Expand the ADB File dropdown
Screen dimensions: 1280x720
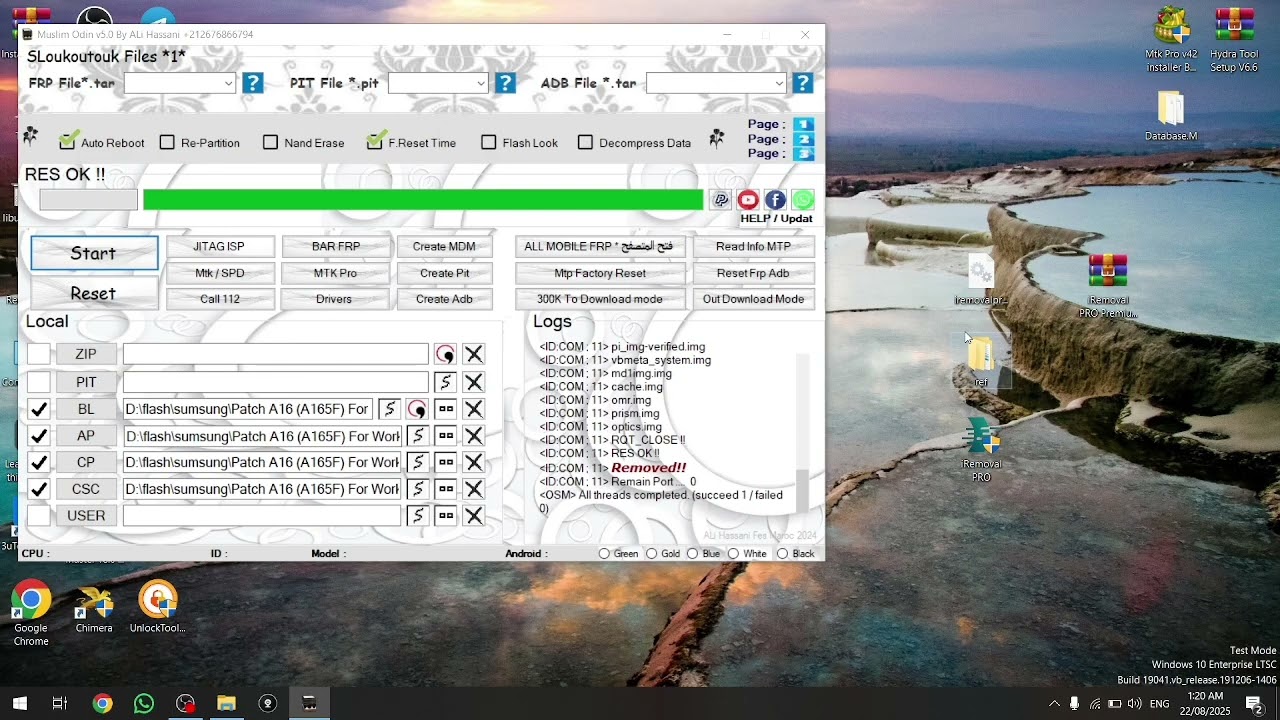click(779, 84)
